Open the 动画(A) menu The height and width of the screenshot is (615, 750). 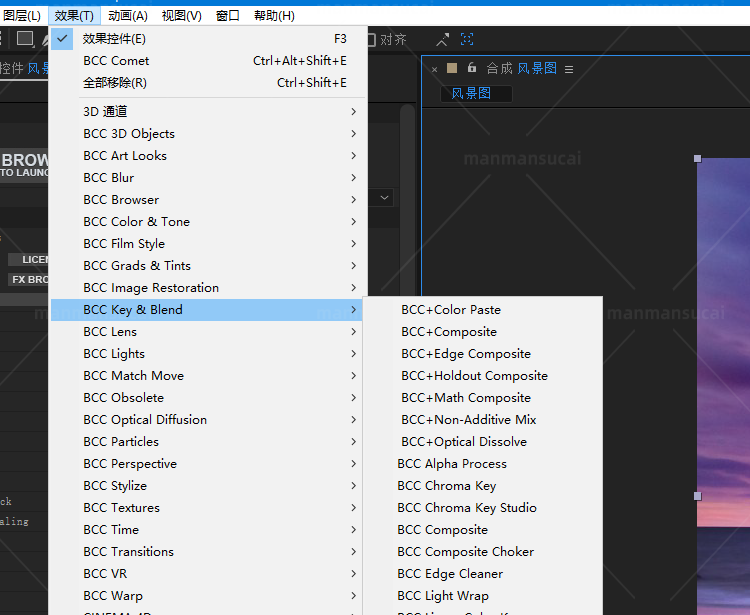tap(127, 16)
